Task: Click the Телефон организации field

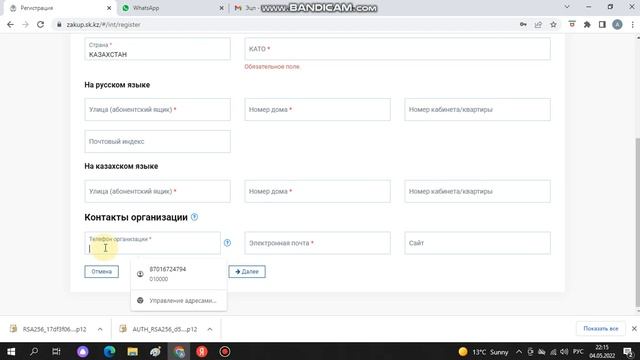Action: click(x=152, y=243)
